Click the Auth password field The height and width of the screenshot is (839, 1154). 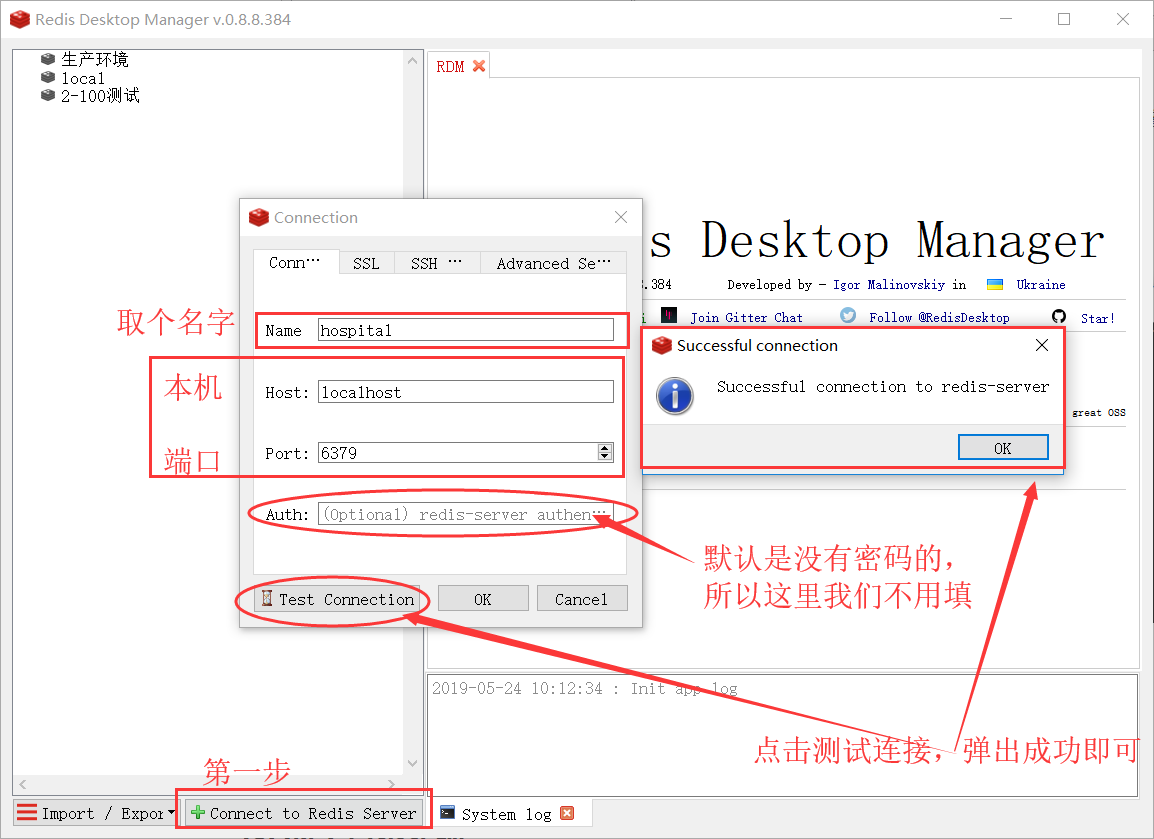[466, 514]
